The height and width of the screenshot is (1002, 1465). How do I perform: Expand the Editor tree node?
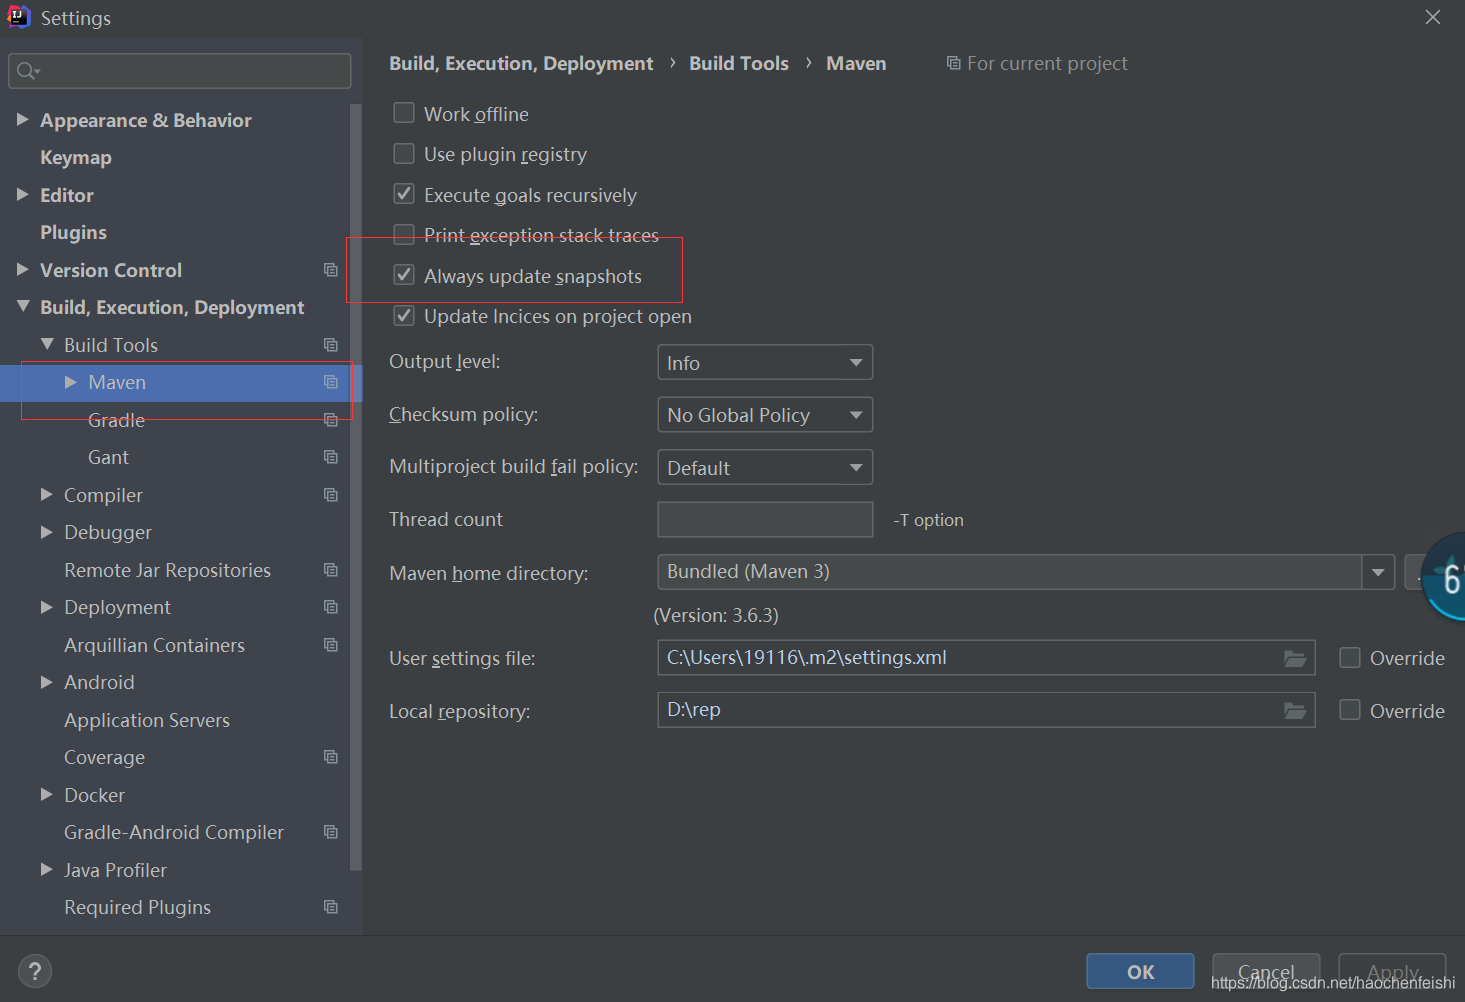22,194
